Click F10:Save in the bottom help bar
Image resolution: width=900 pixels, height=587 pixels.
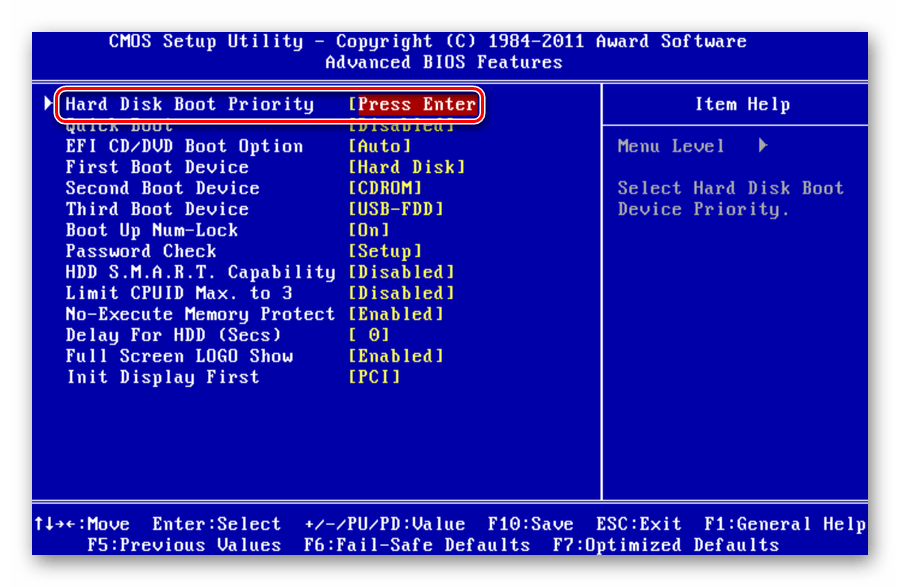pyautogui.click(x=530, y=524)
